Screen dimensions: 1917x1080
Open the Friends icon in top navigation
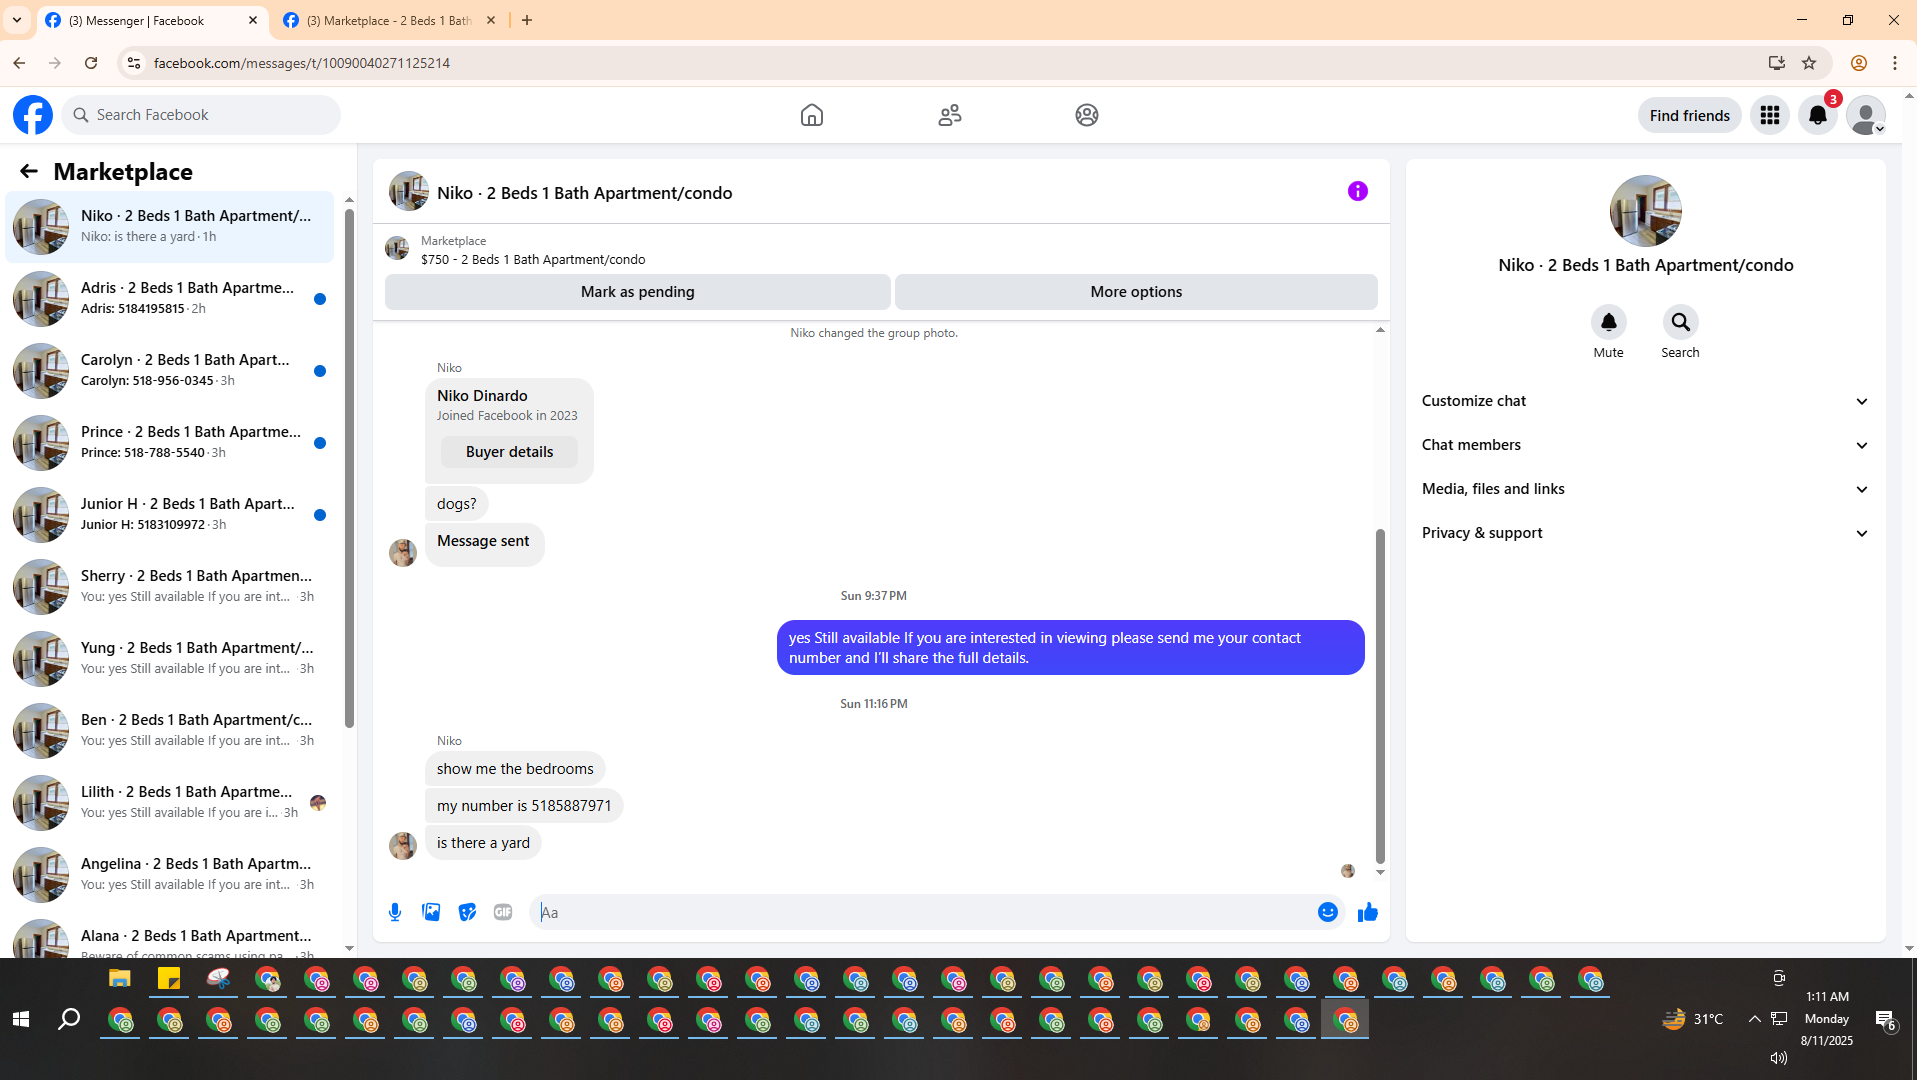[950, 115]
